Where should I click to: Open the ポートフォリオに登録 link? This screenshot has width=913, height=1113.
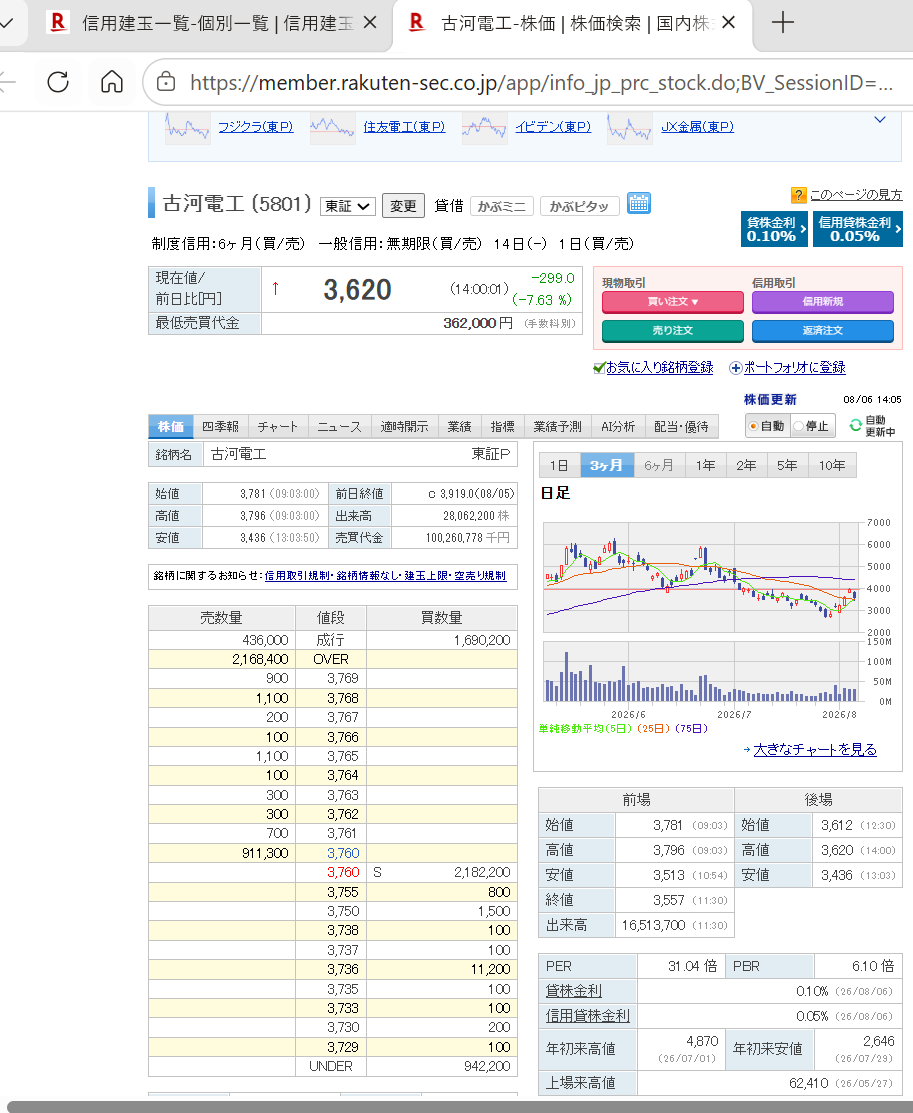pos(794,368)
